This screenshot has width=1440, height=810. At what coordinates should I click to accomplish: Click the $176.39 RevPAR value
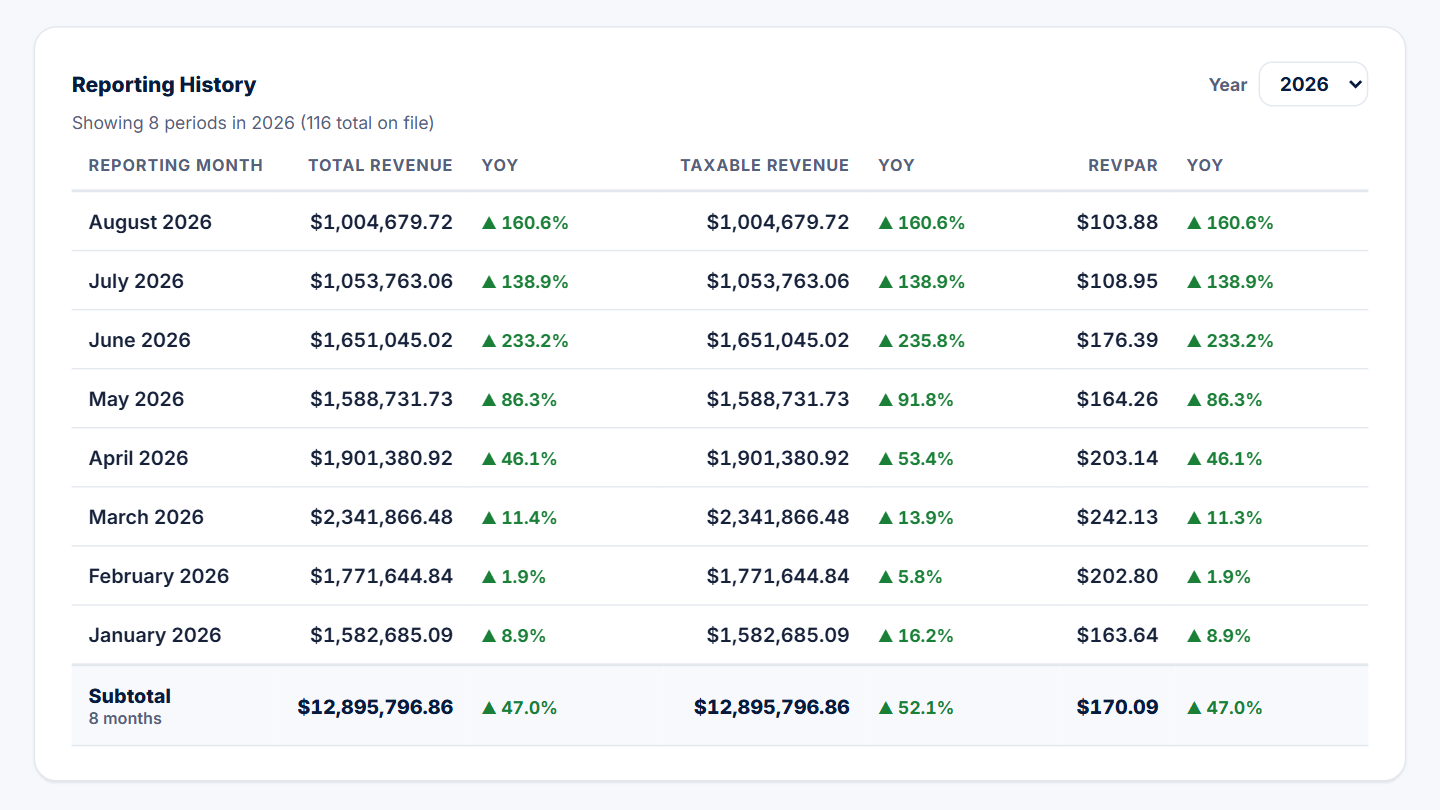coord(1117,340)
